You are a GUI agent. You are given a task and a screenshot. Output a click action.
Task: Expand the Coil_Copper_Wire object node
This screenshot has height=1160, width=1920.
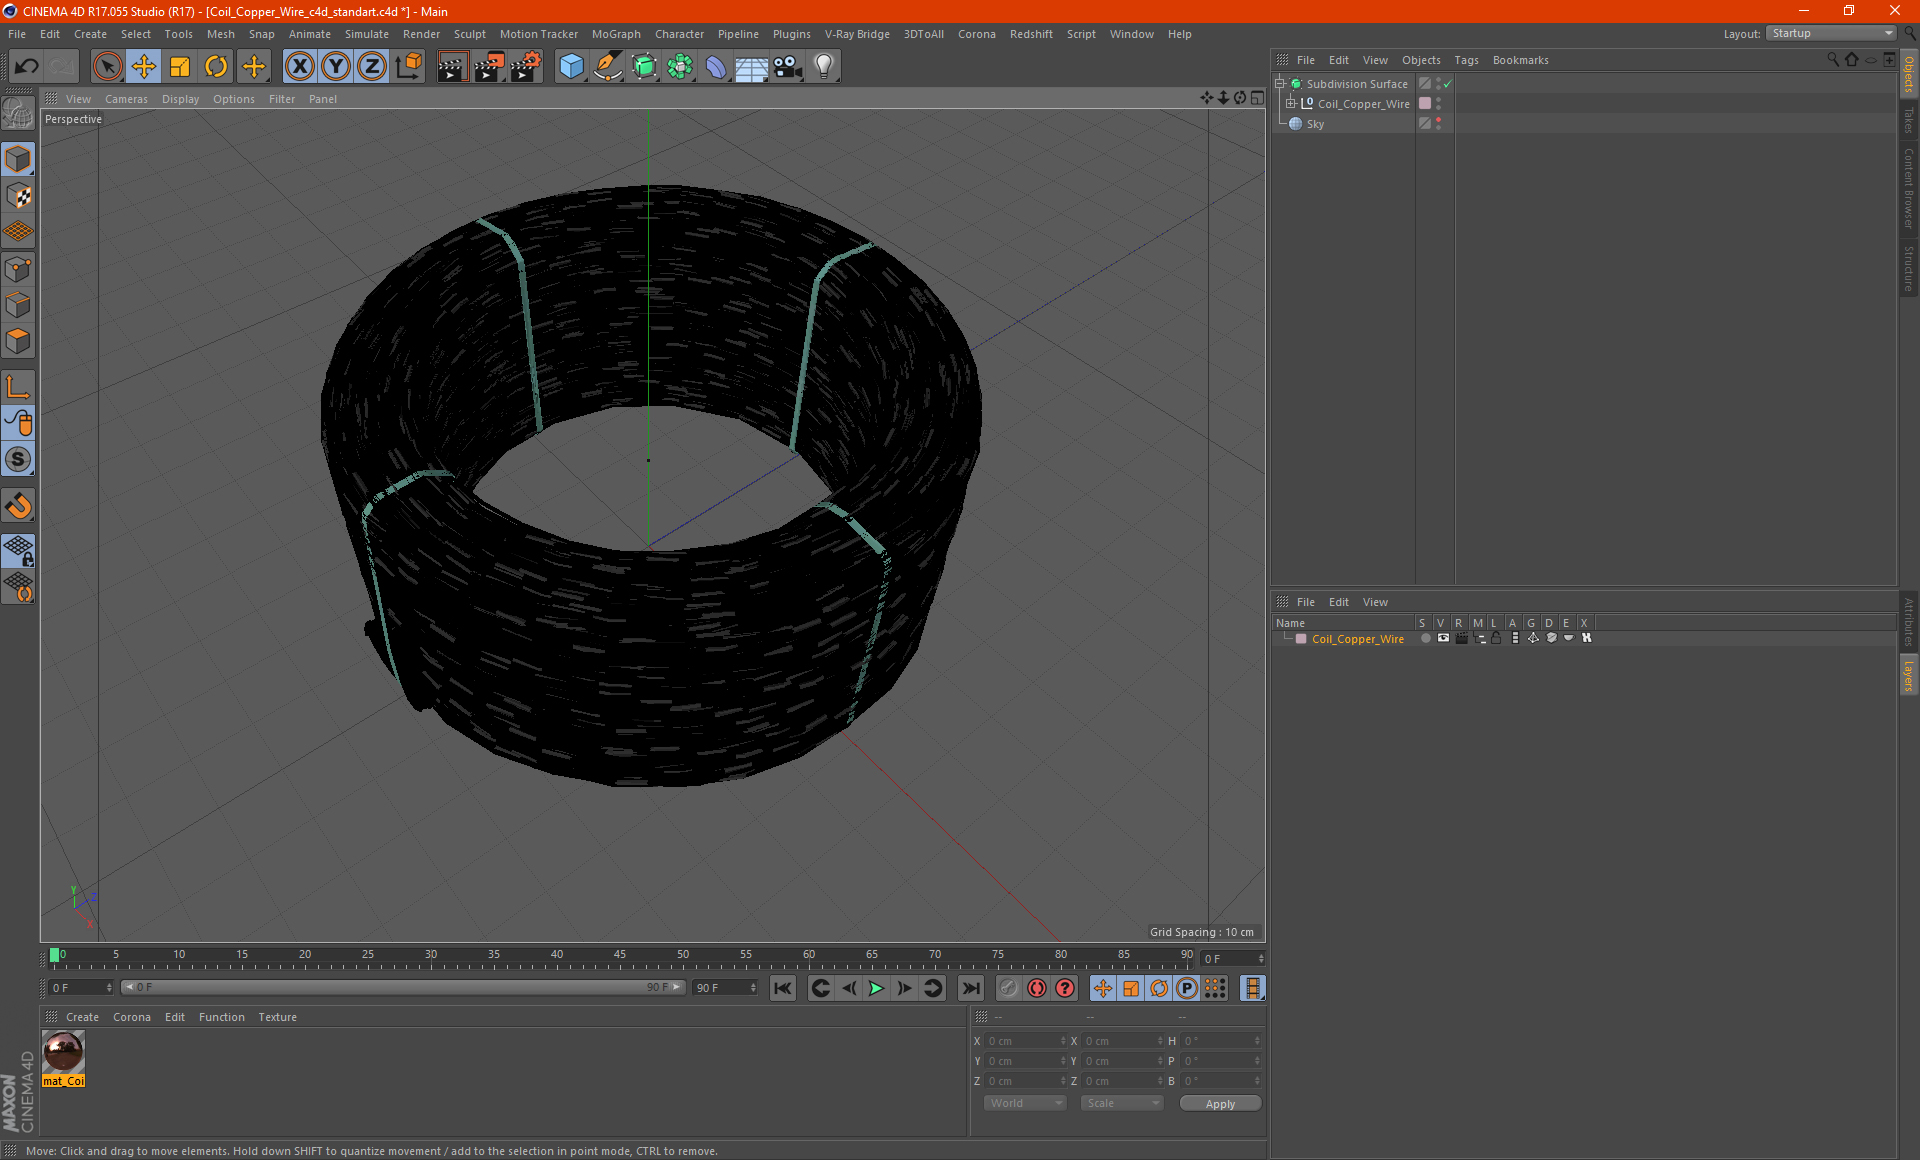click(1290, 104)
